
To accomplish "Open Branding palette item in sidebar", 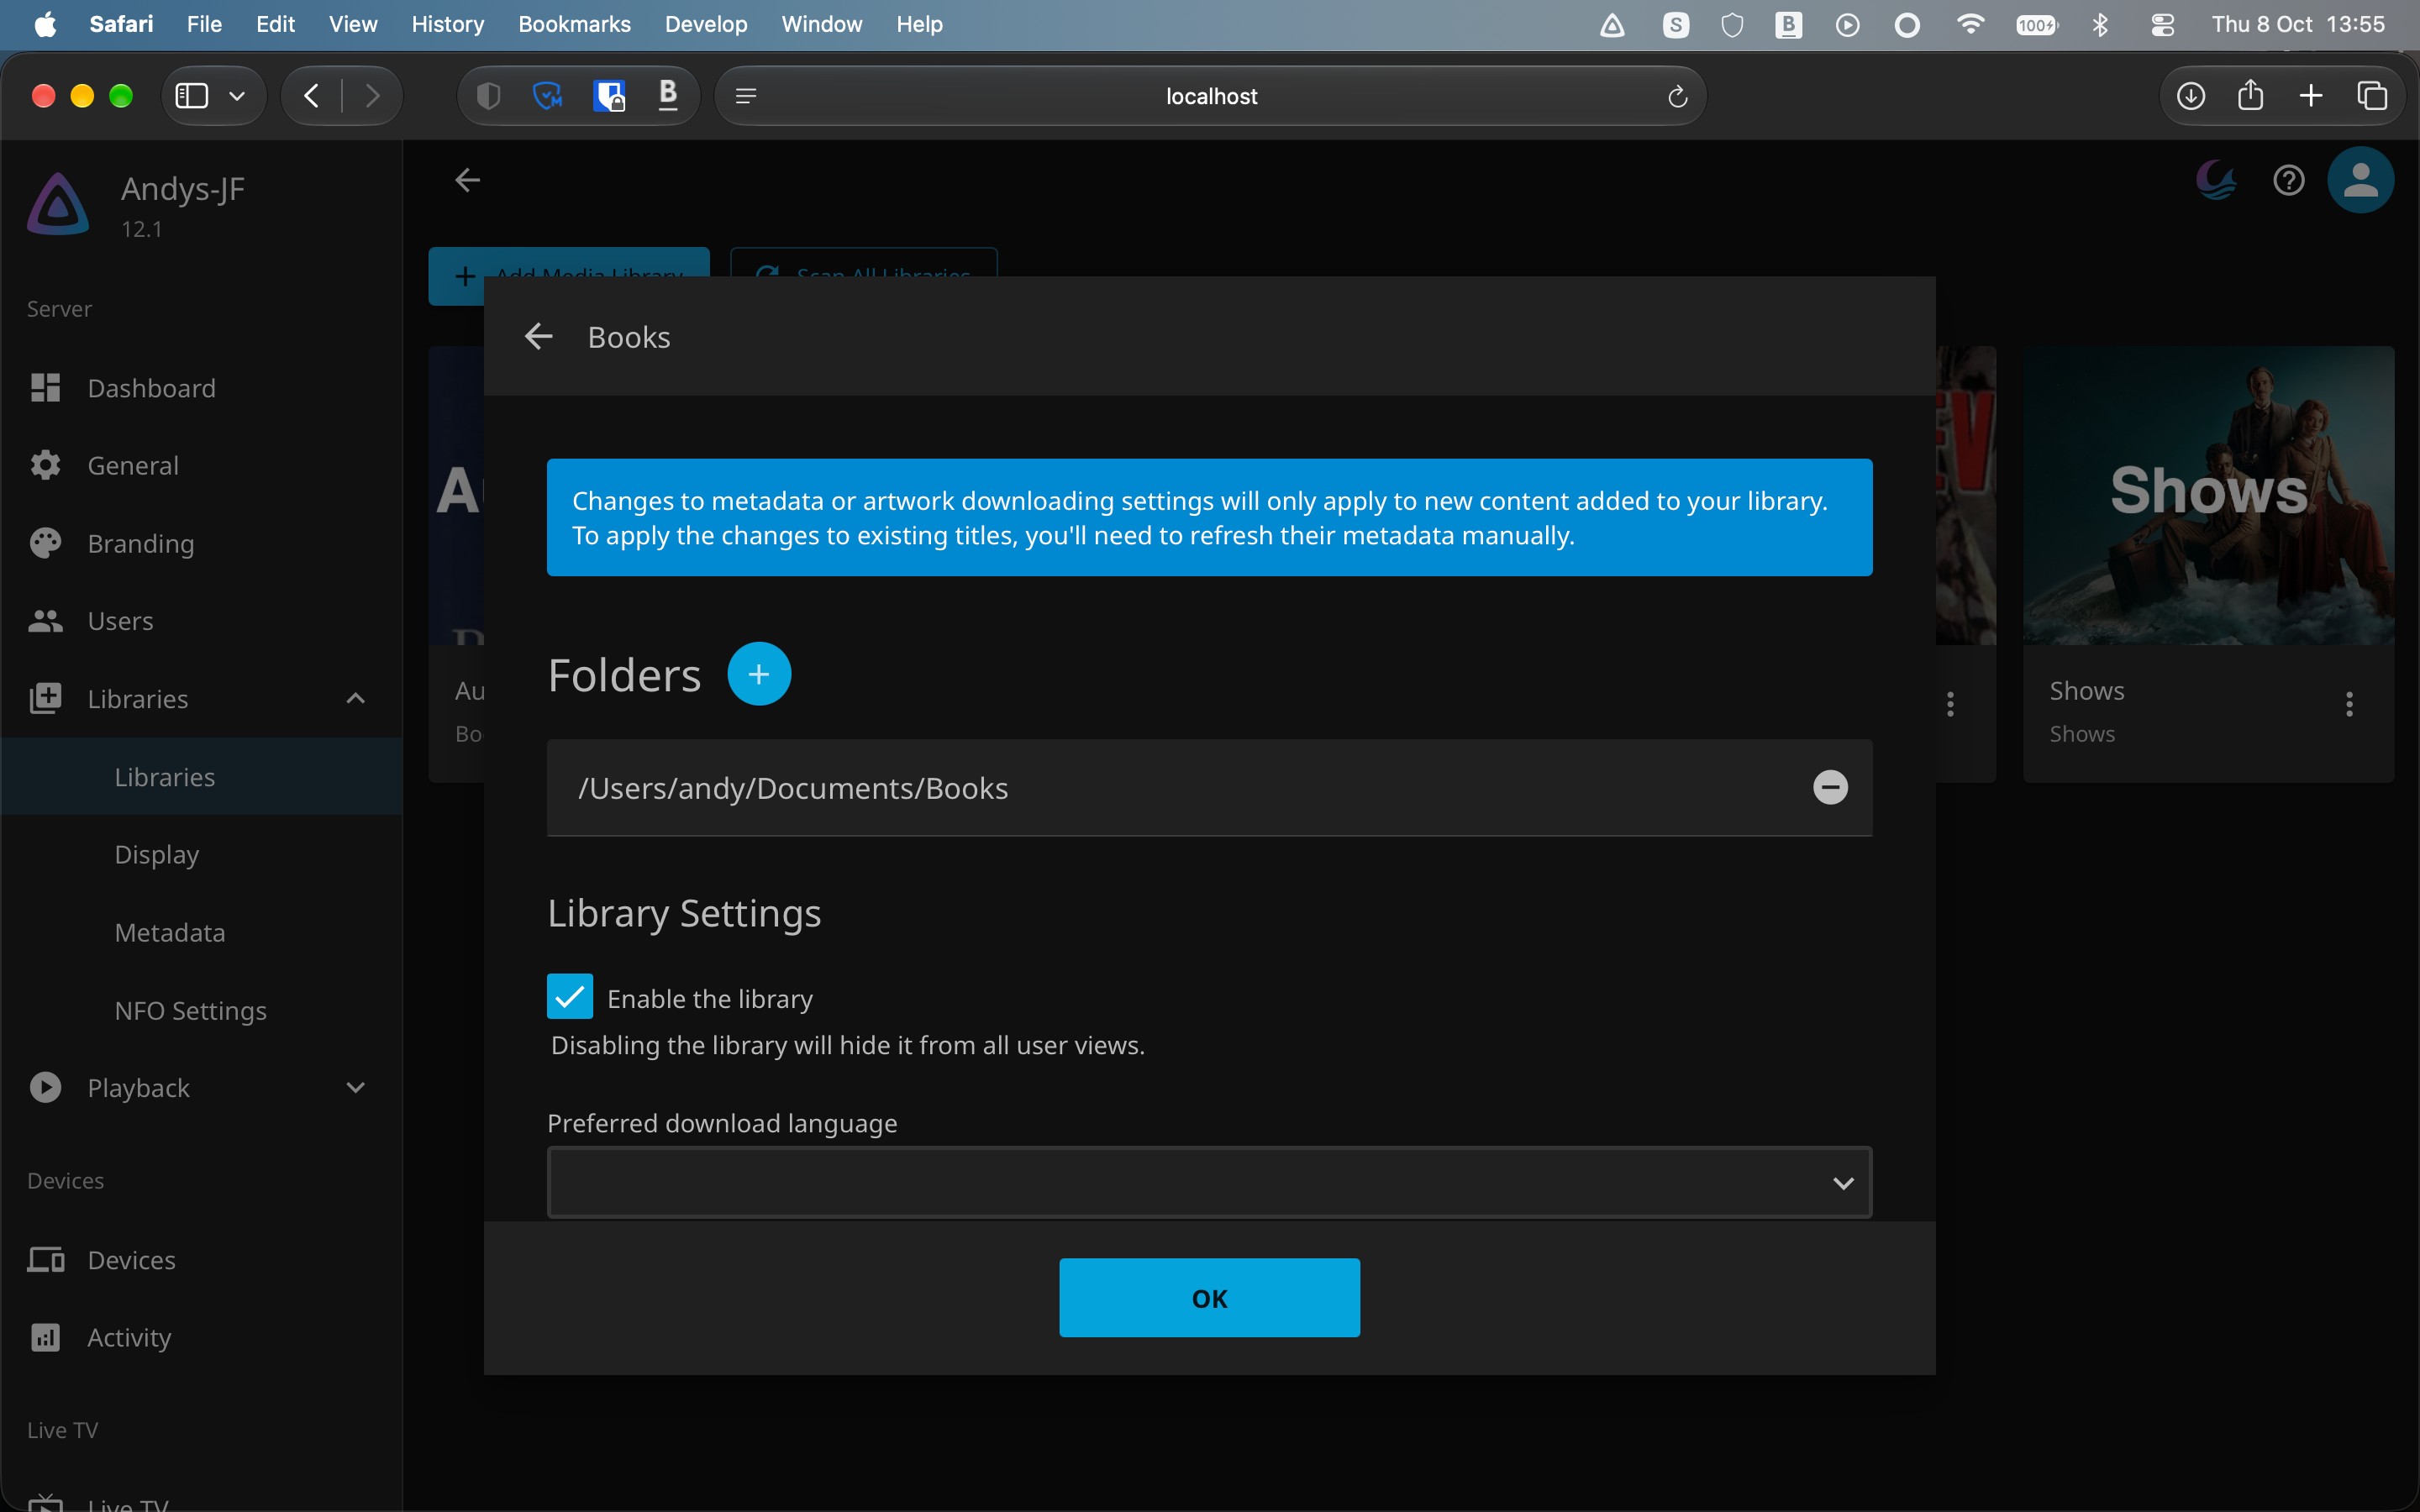I will click(x=201, y=543).
